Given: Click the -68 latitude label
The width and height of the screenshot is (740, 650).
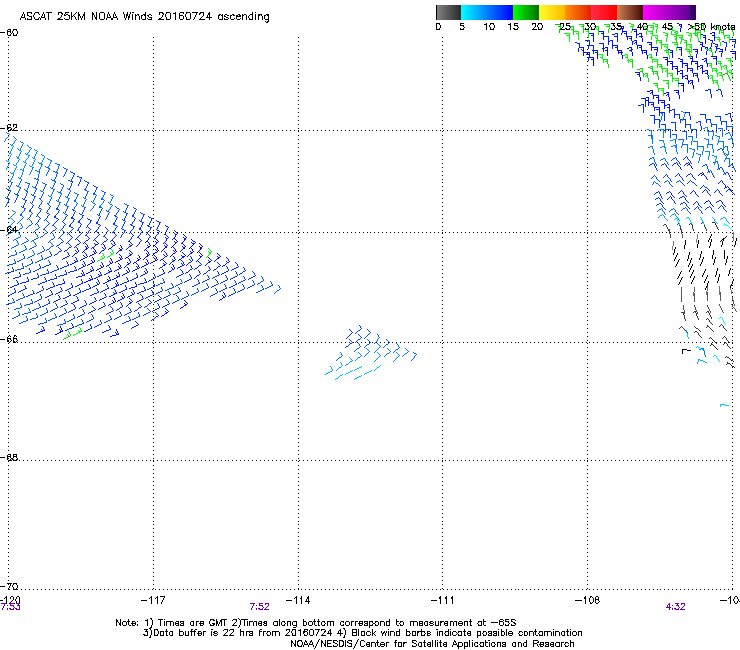Looking at the screenshot, I should (x=9, y=457).
